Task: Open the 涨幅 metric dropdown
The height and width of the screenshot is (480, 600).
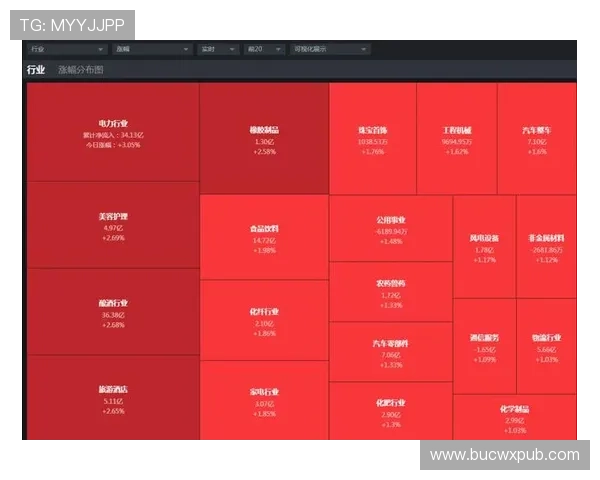Action: pyautogui.click(x=152, y=49)
